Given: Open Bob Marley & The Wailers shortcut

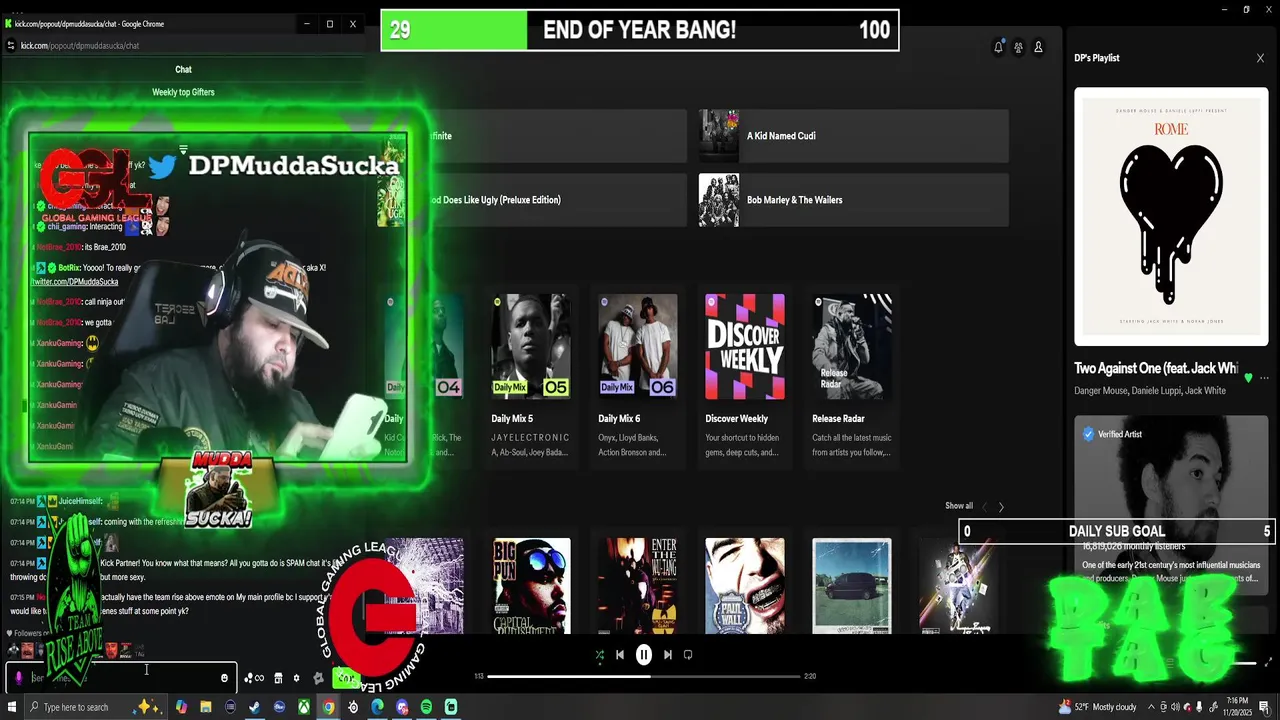Looking at the screenshot, I should click(x=853, y=200).
